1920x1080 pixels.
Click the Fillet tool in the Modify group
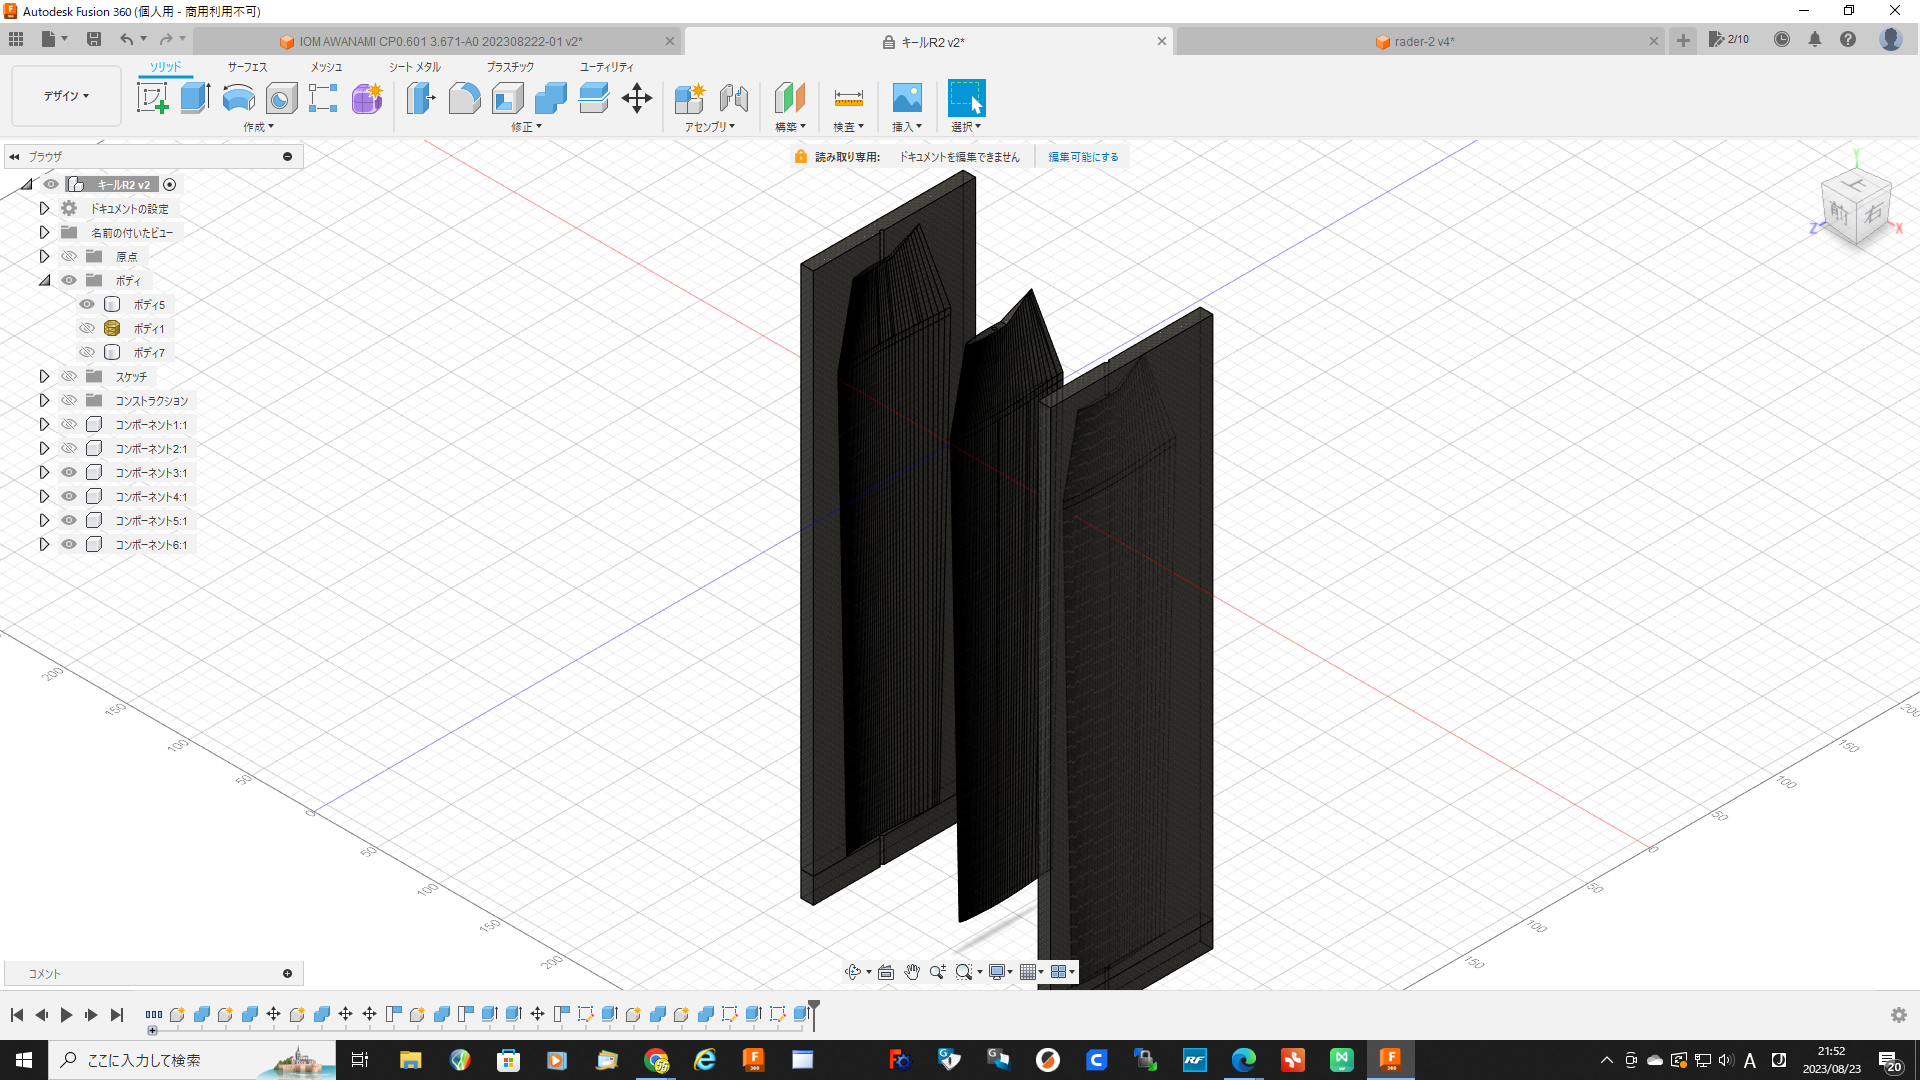[464, 98]
